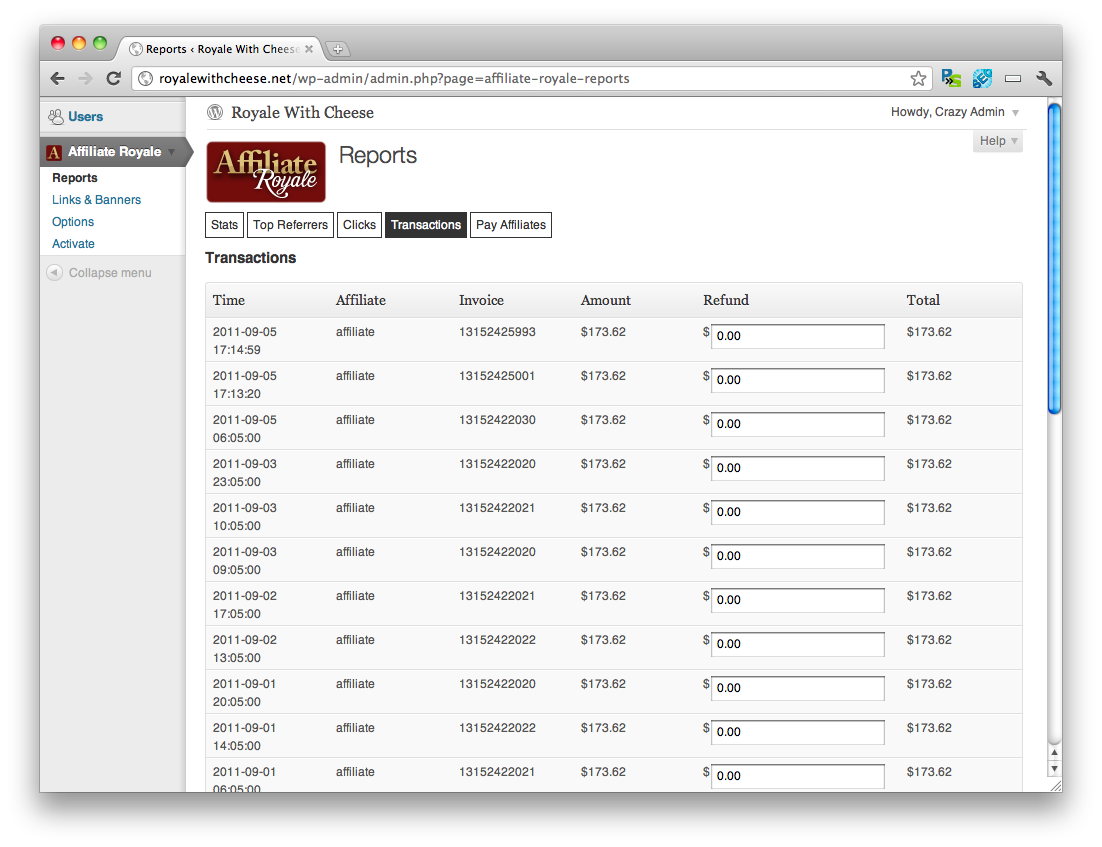1102x847 pixels.
Task: Open the browser wrench settings menu
Action: pyautogui.click(x=1044, y=77)
